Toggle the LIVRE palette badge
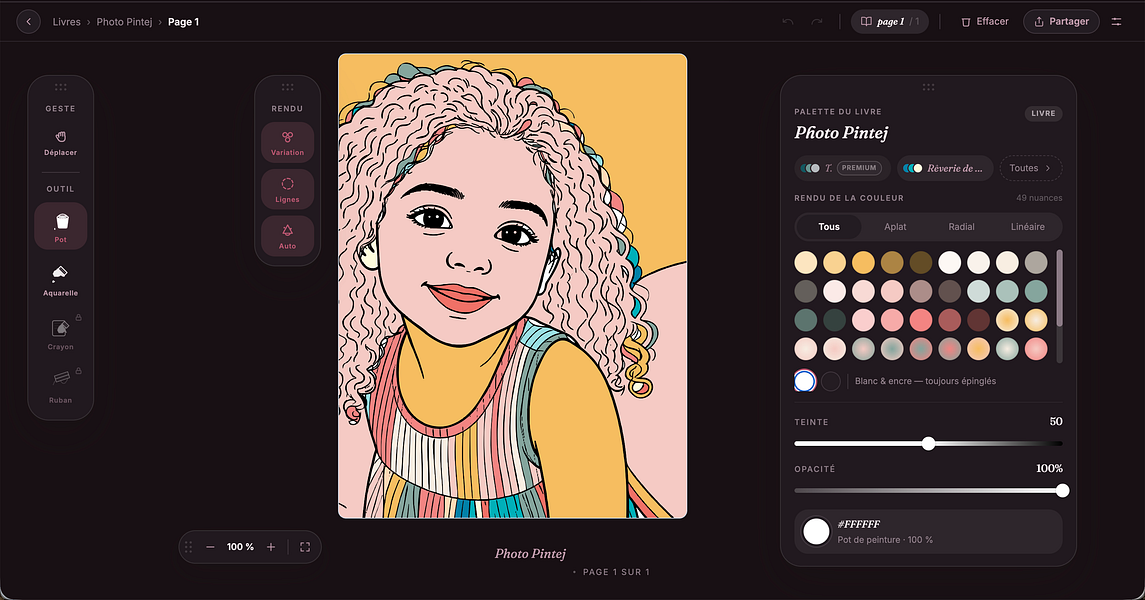 coord(1043,113)
